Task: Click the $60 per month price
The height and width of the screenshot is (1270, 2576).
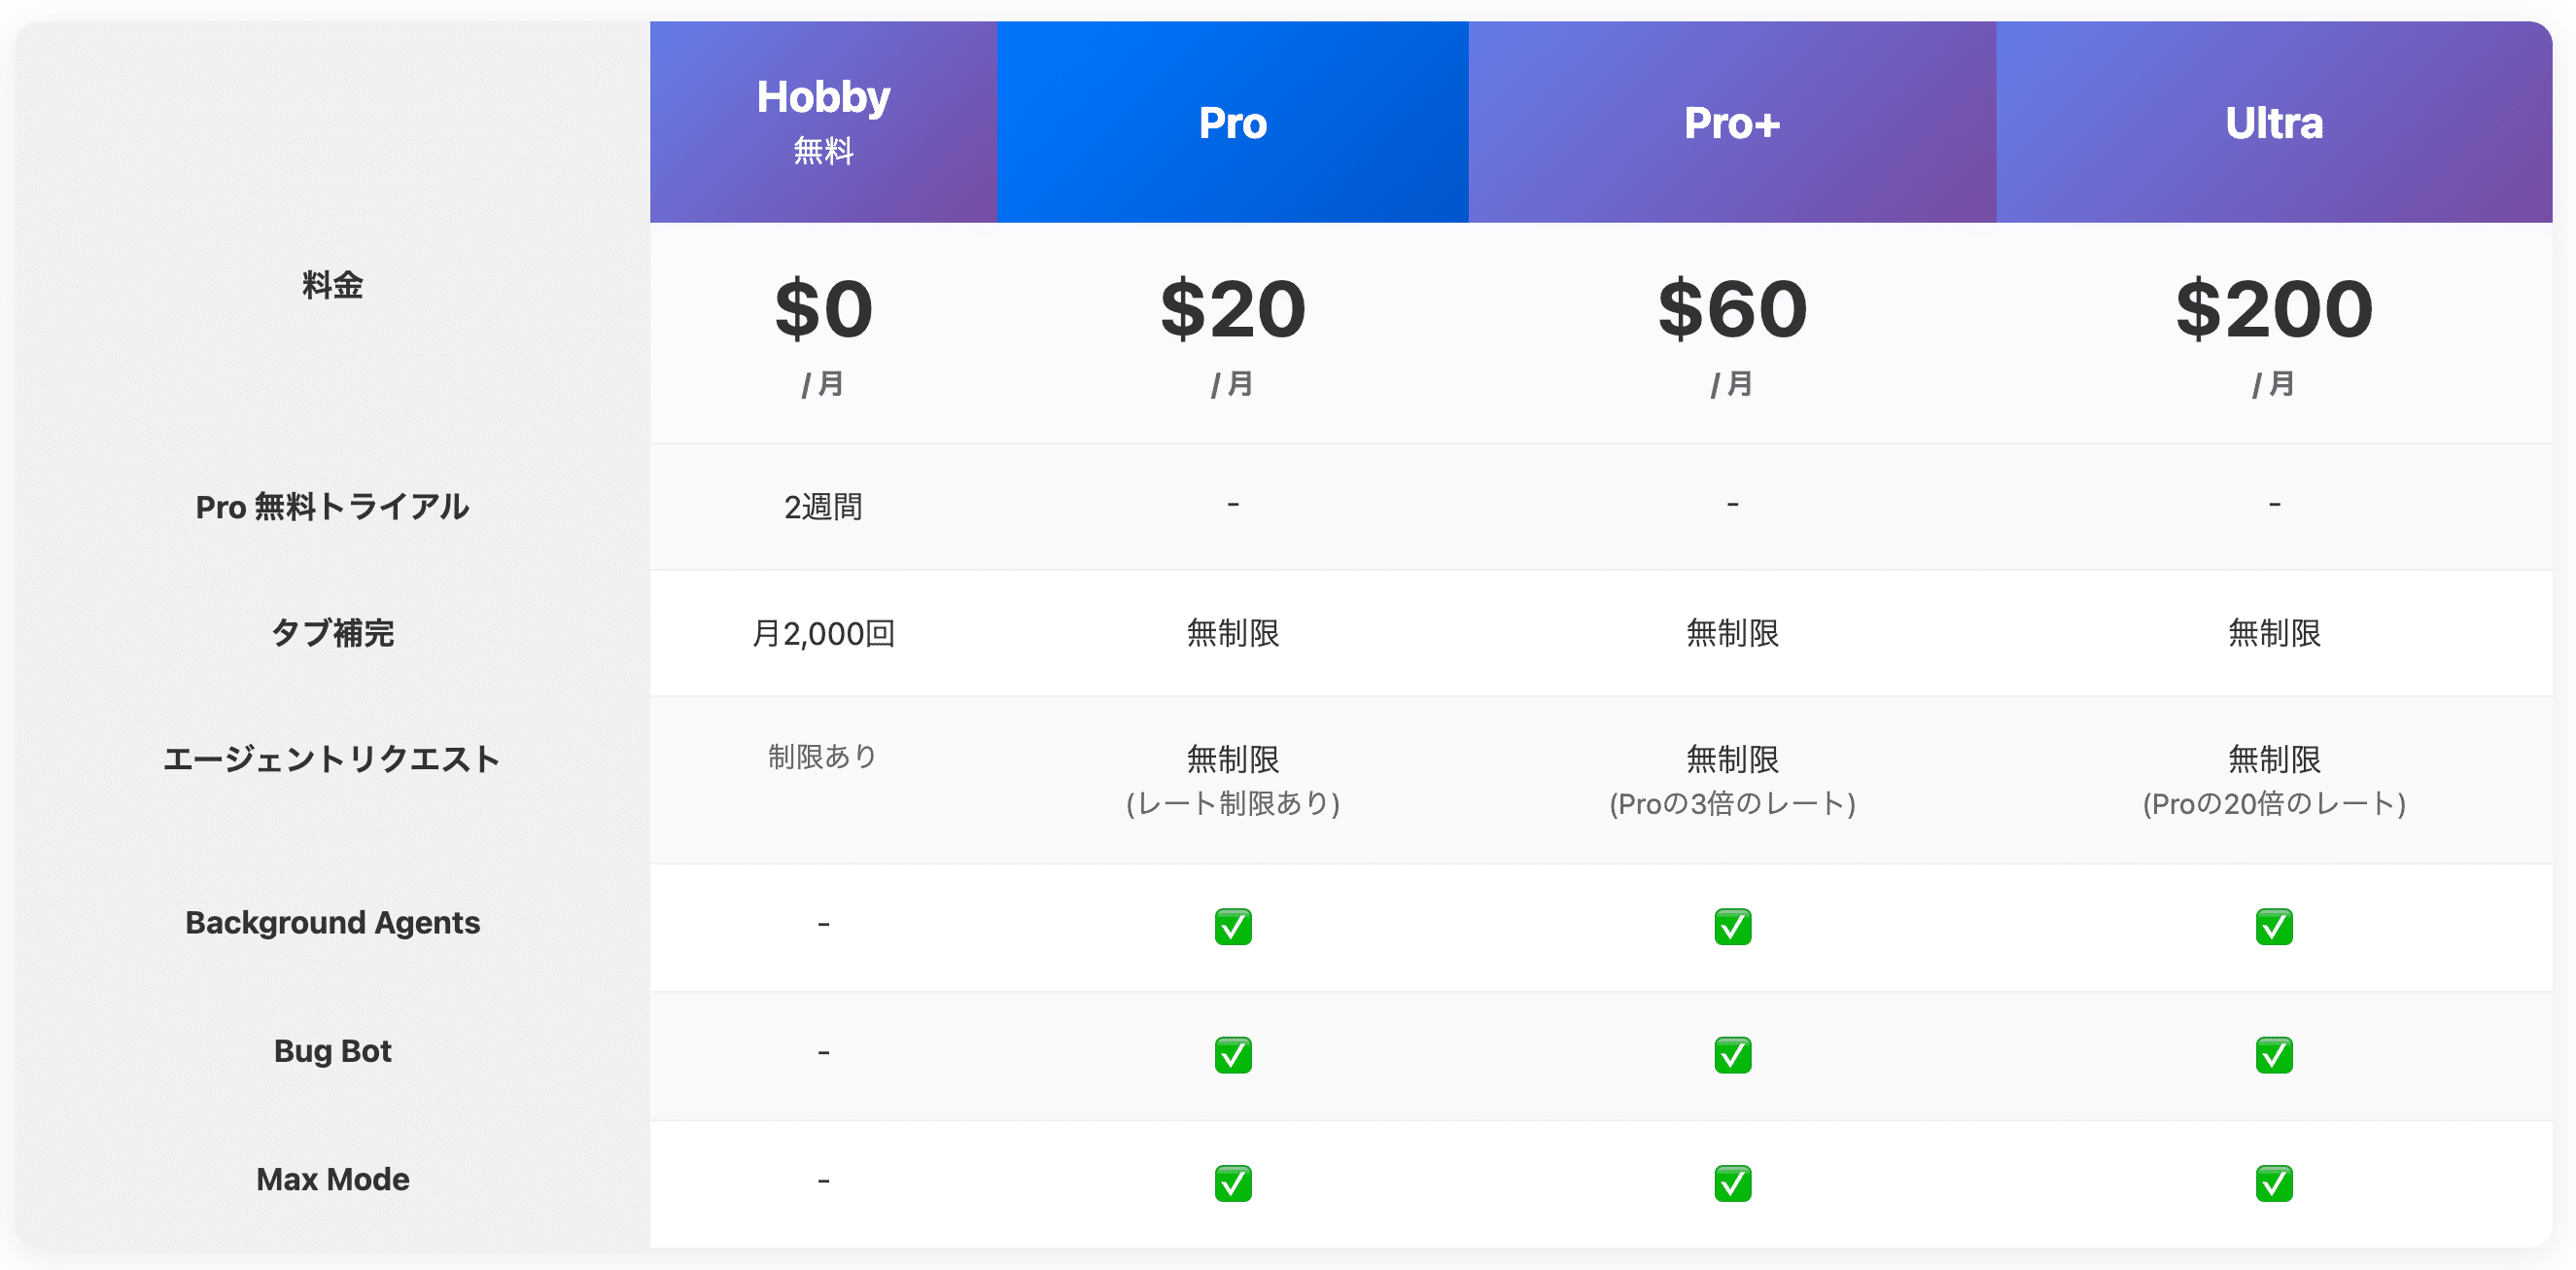Action: [1732, 310]
